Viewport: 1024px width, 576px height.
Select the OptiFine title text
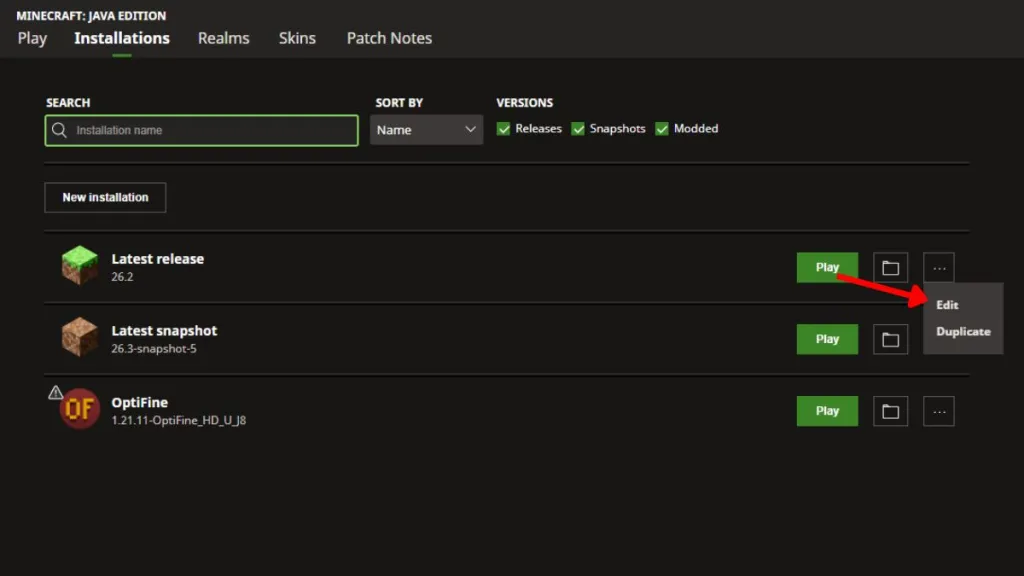point(139,402)
